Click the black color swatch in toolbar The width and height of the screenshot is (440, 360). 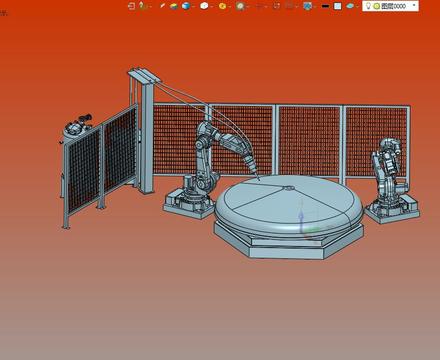point(325,6)
